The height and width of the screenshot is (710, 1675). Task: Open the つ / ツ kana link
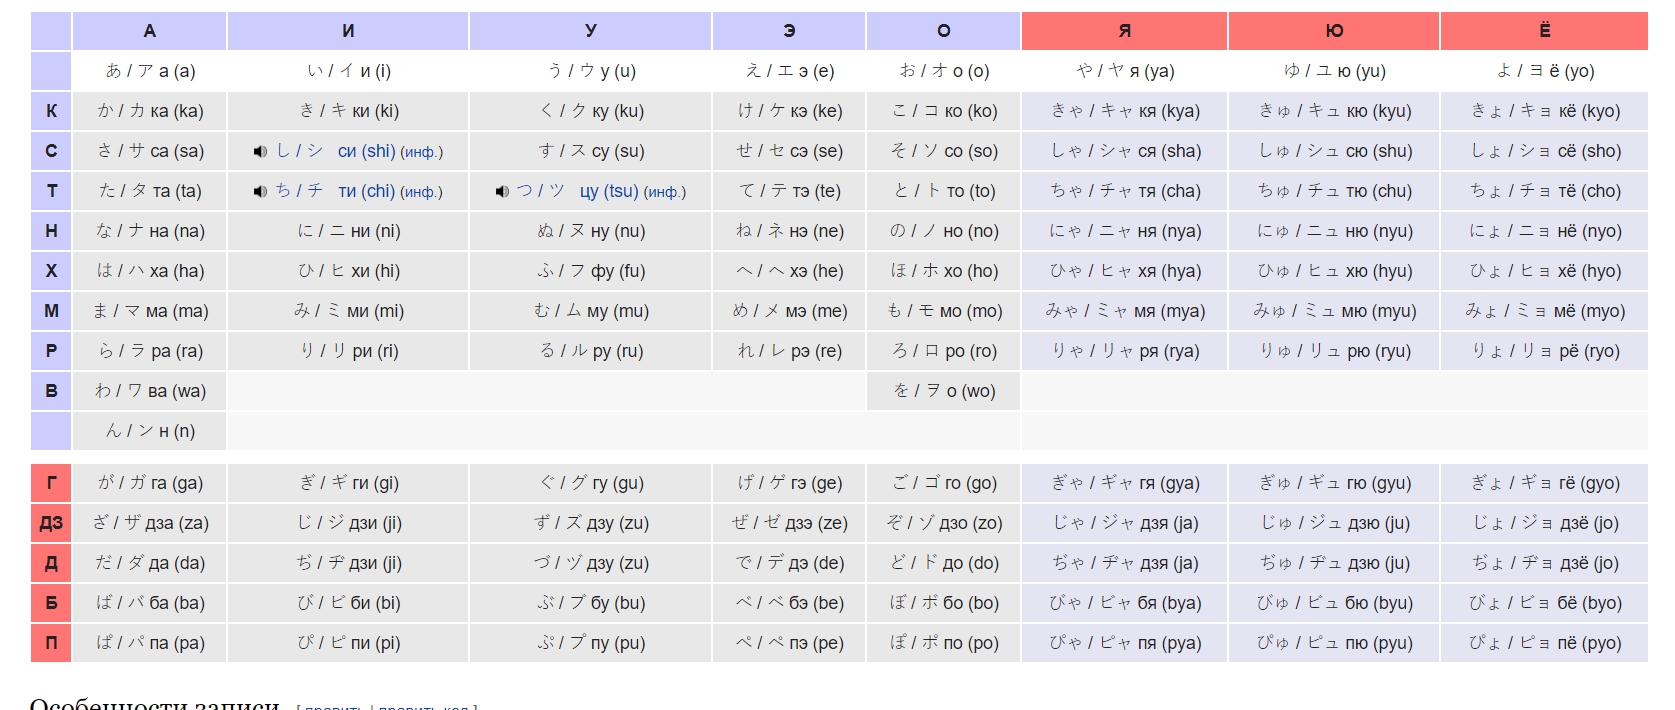pyautogui.click(x=541, y=191)
